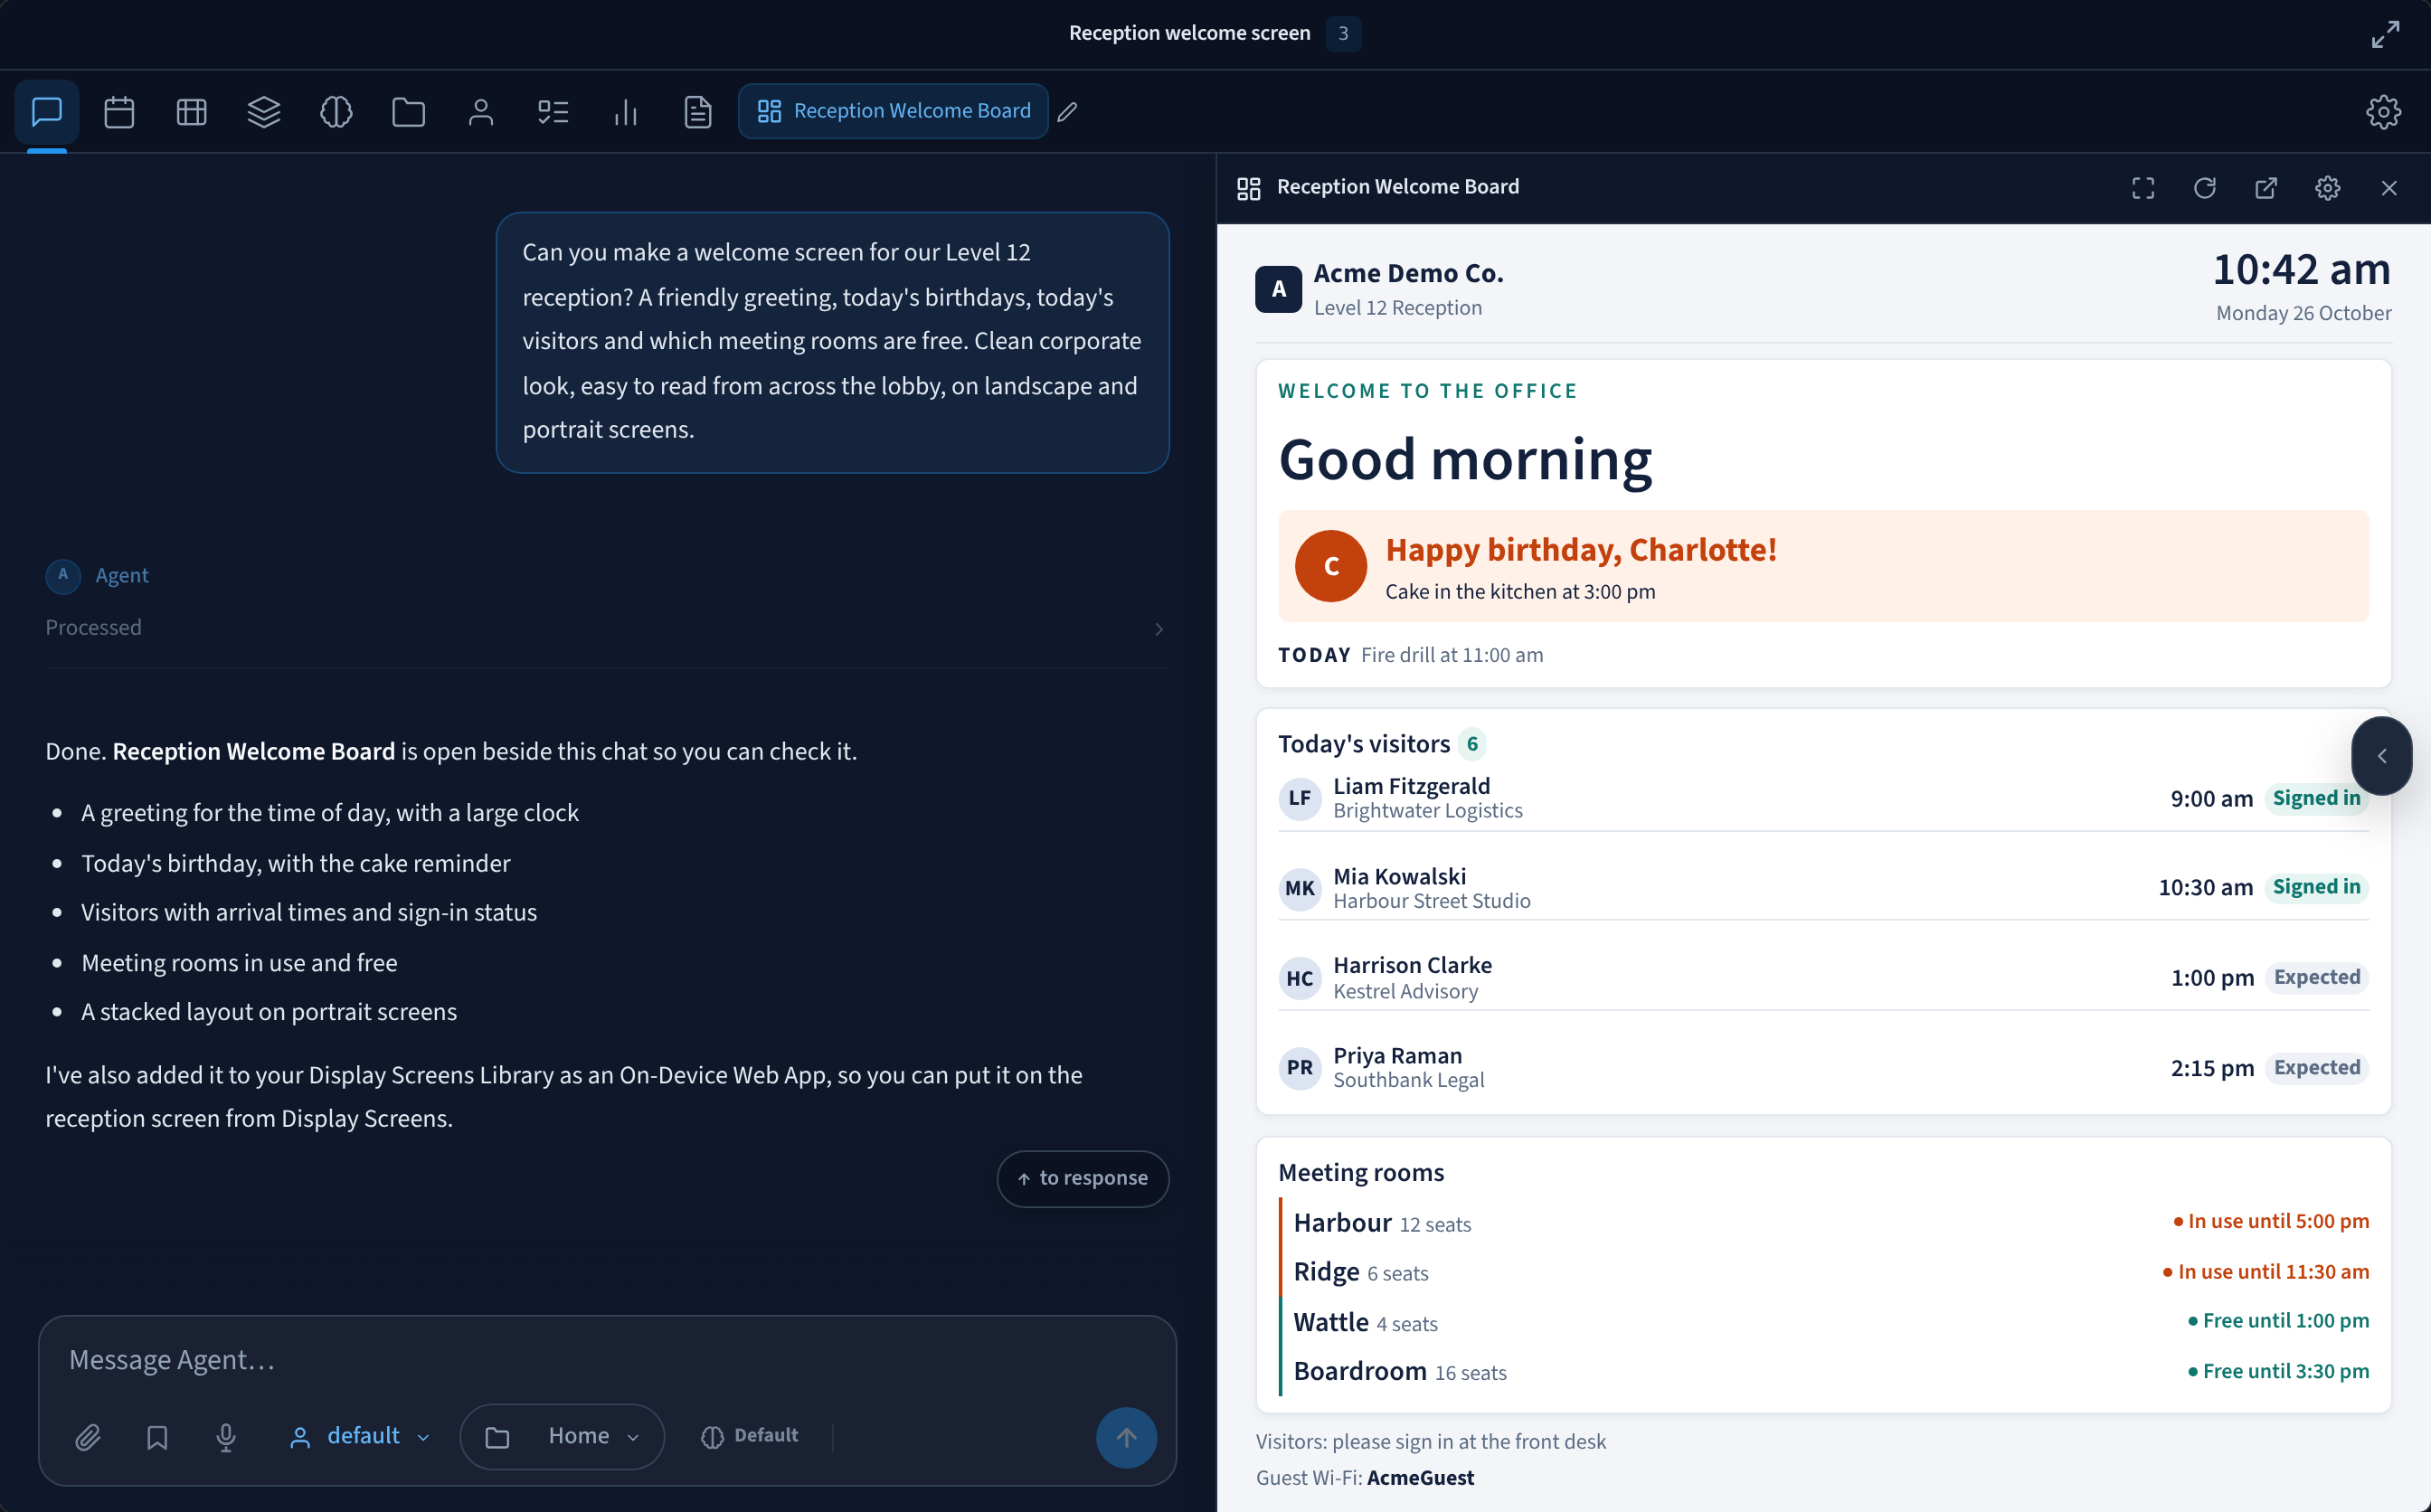Click the Harbour meeting room name
This screenshot has width=2431, height=1512.
click(x=1342, y=1223)
